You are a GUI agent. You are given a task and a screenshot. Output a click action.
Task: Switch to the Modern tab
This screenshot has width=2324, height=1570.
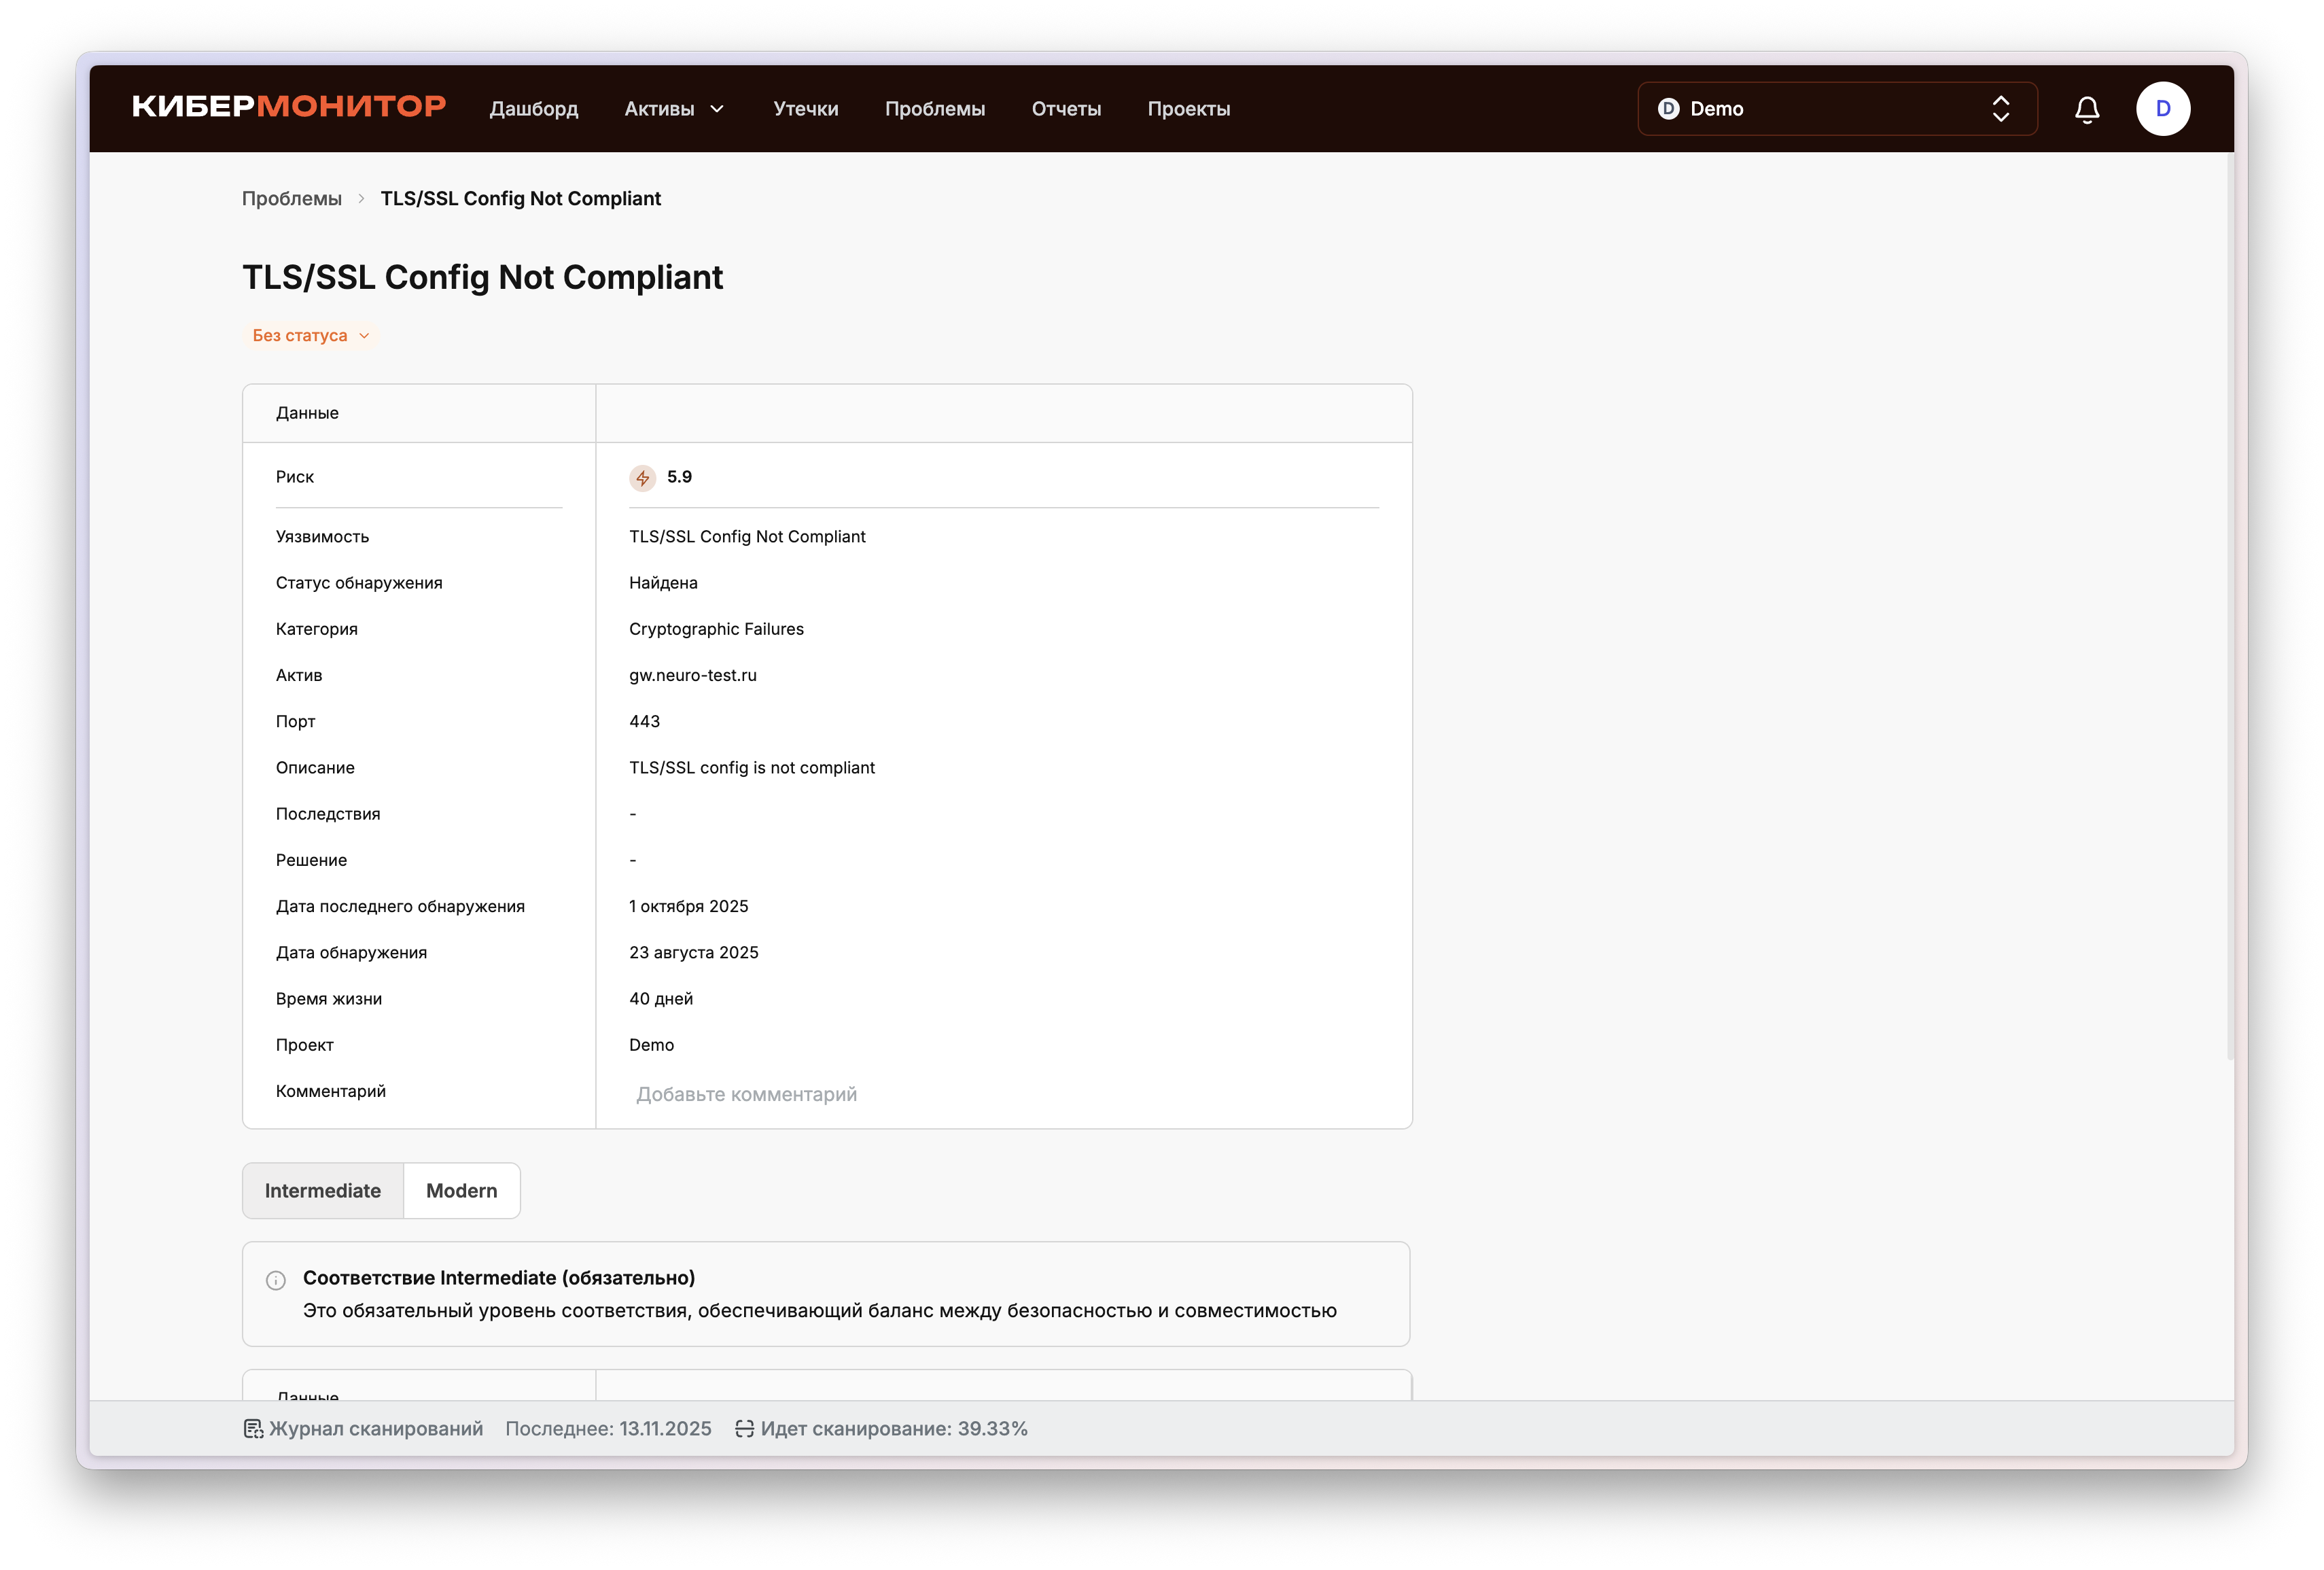coord(461,1191)
